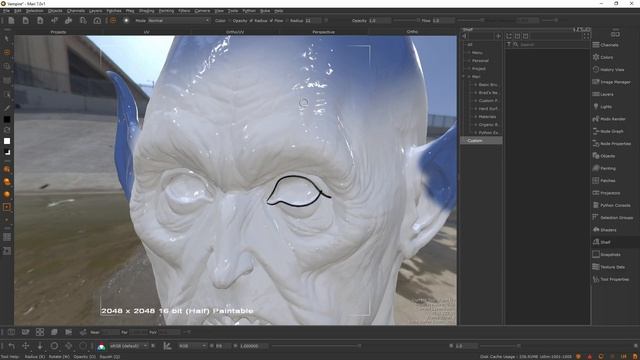The width and height of the screenshot is (640, 360).
Task: Open the RGB component dropdown
Action: [x=192, y=346]
